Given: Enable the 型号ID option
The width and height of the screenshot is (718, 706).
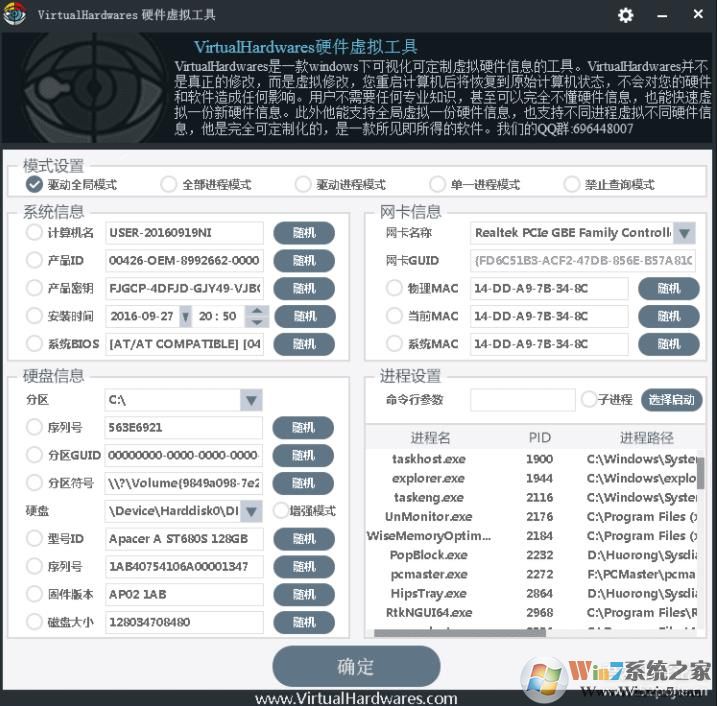Looking at the screenshot, I should pos(34,538).
